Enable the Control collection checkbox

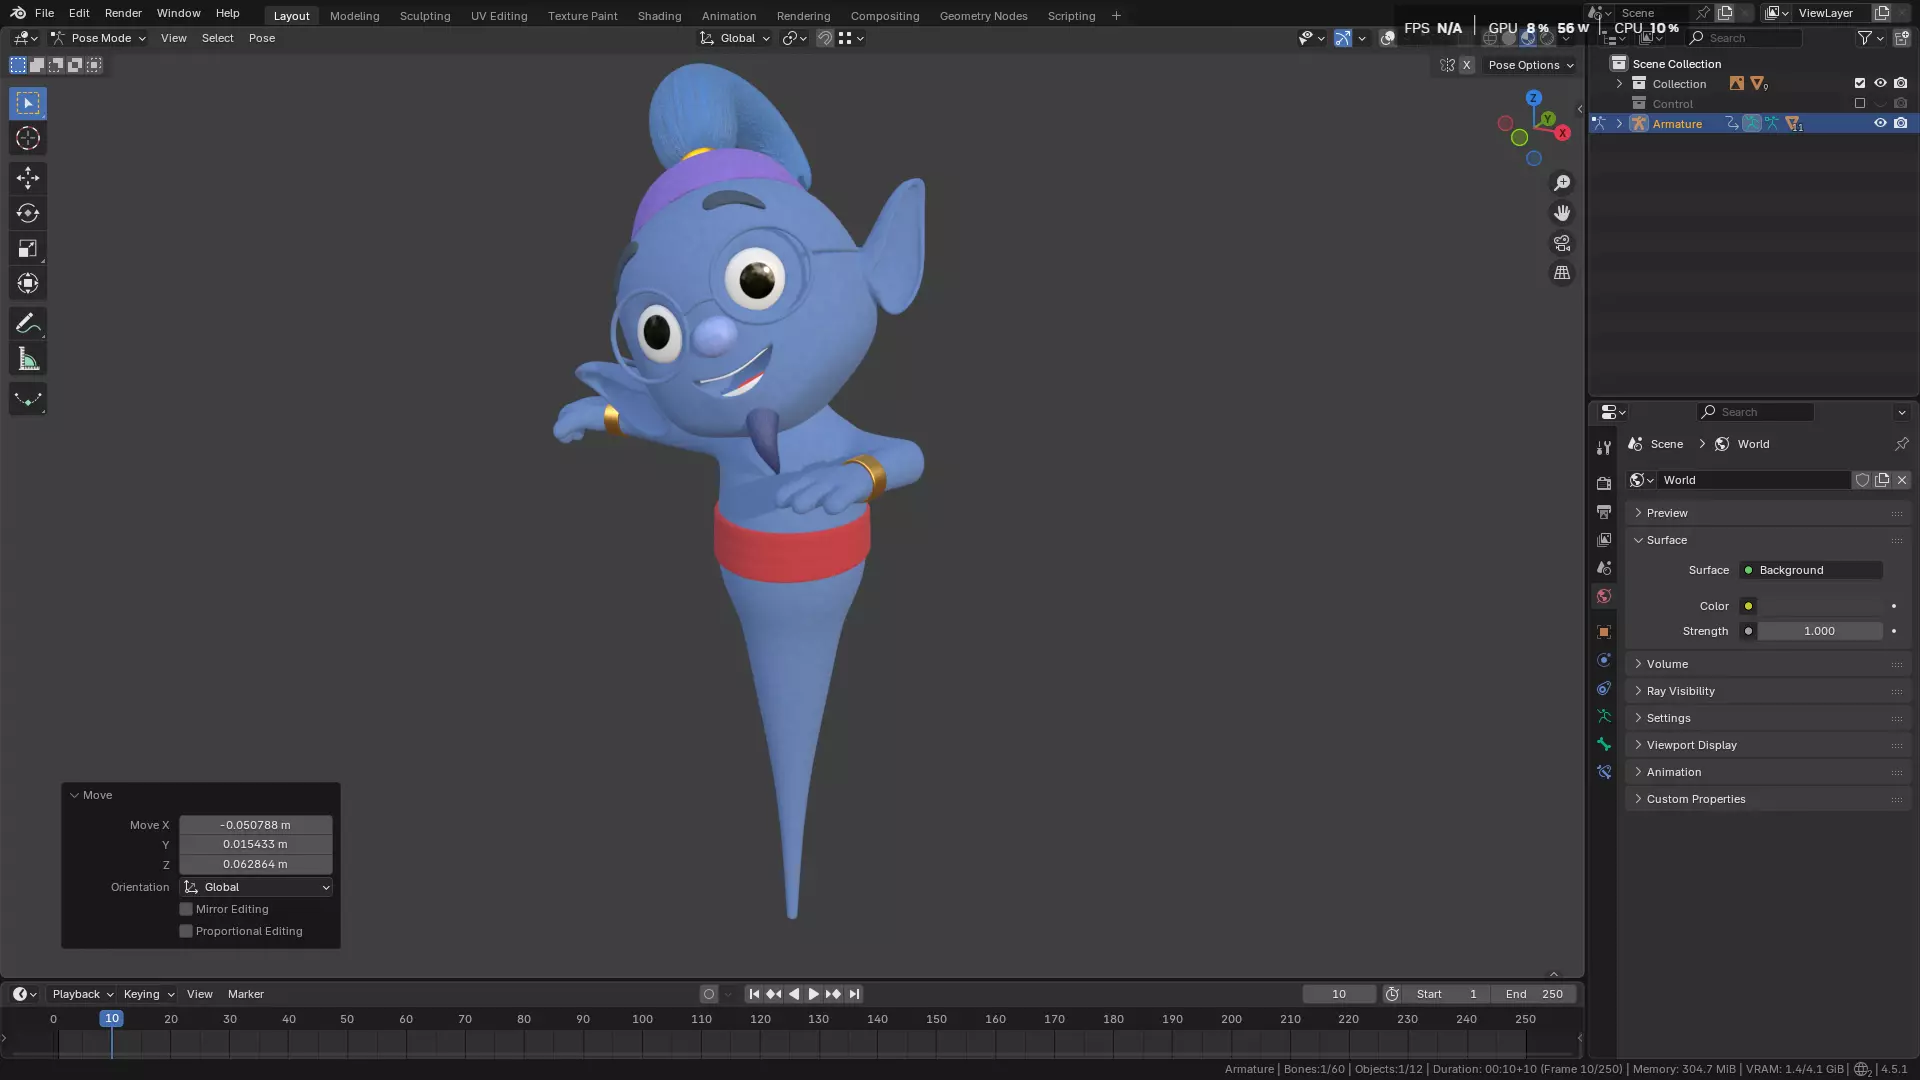click(1860, 103)
